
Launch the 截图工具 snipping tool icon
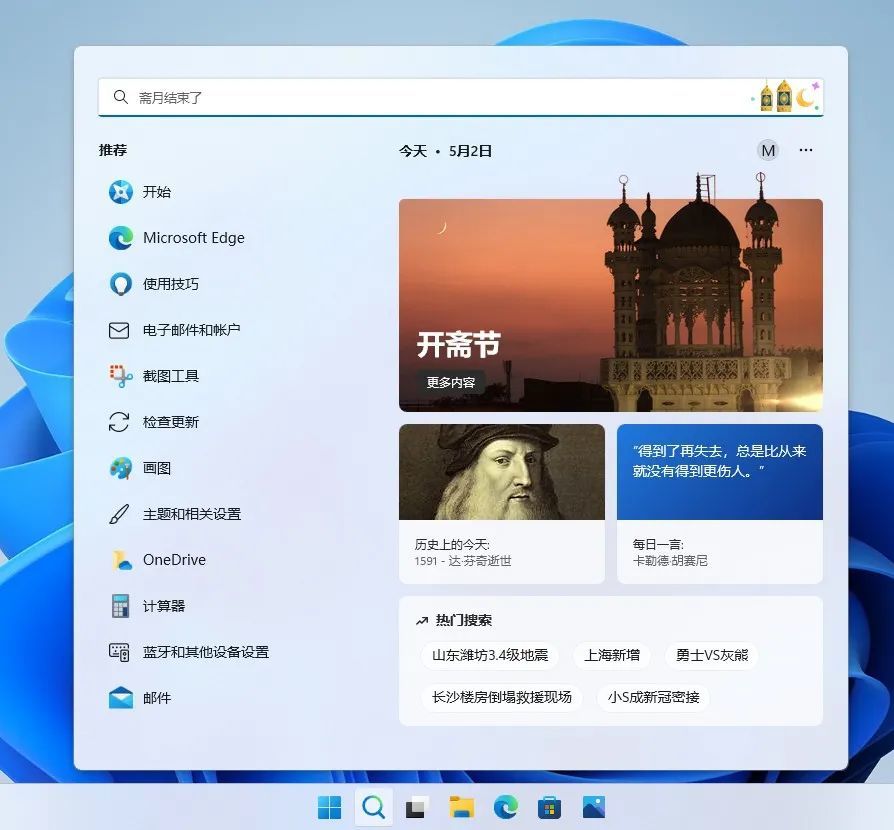coord(121,376)
